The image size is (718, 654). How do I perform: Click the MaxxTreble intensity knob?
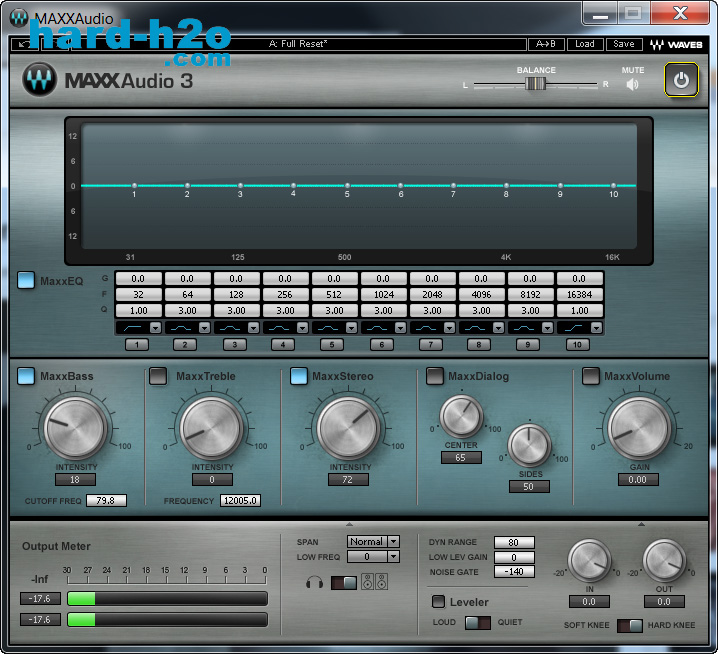click(212, 428)
